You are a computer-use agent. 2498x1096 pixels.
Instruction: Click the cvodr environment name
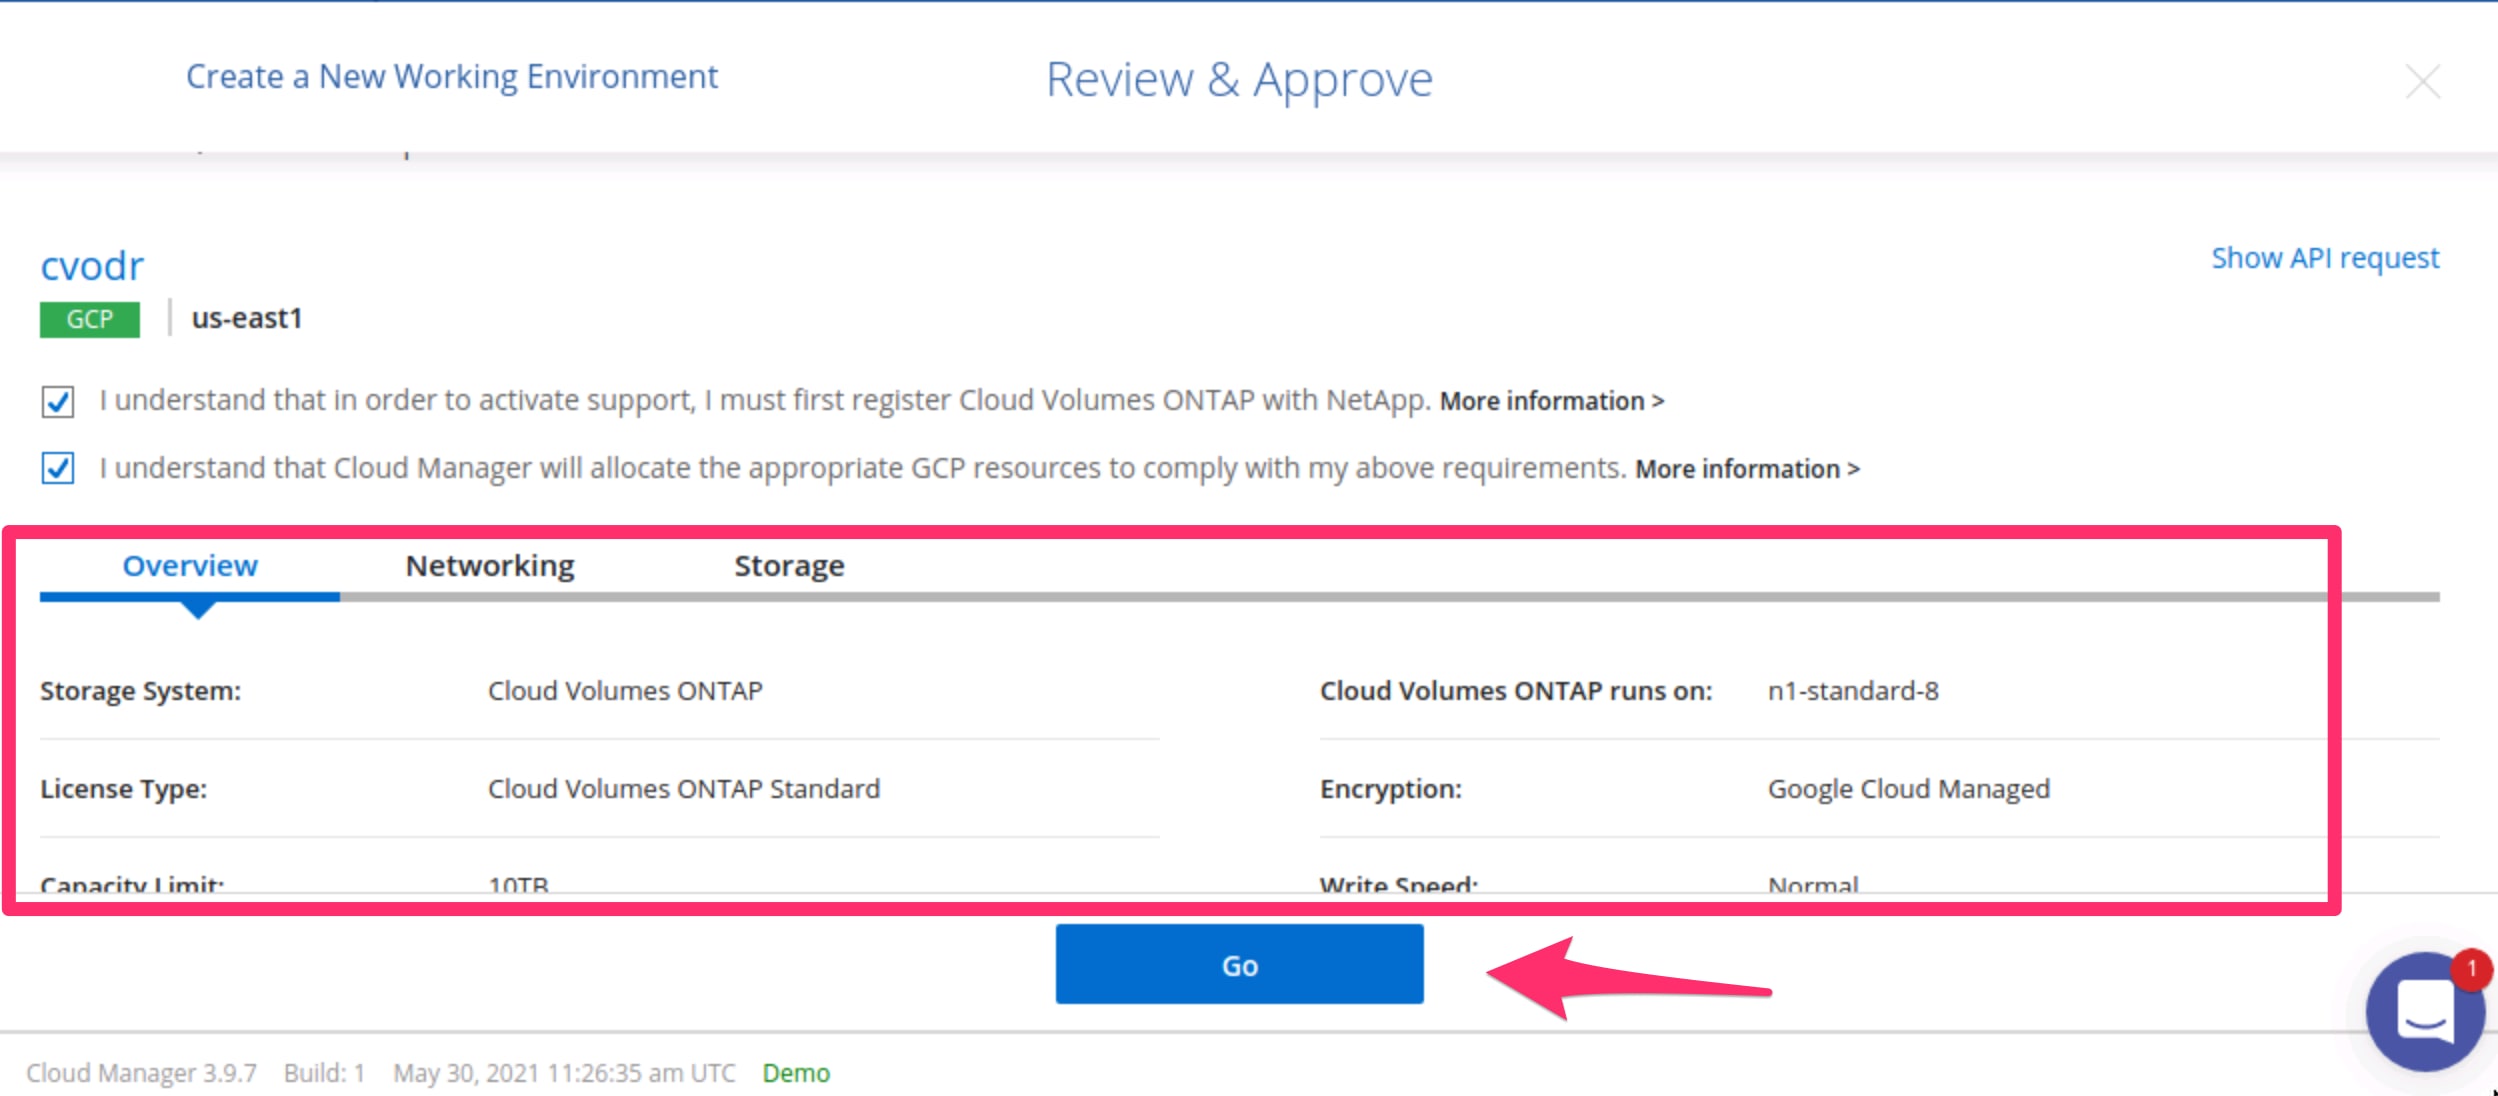point(92,266)
